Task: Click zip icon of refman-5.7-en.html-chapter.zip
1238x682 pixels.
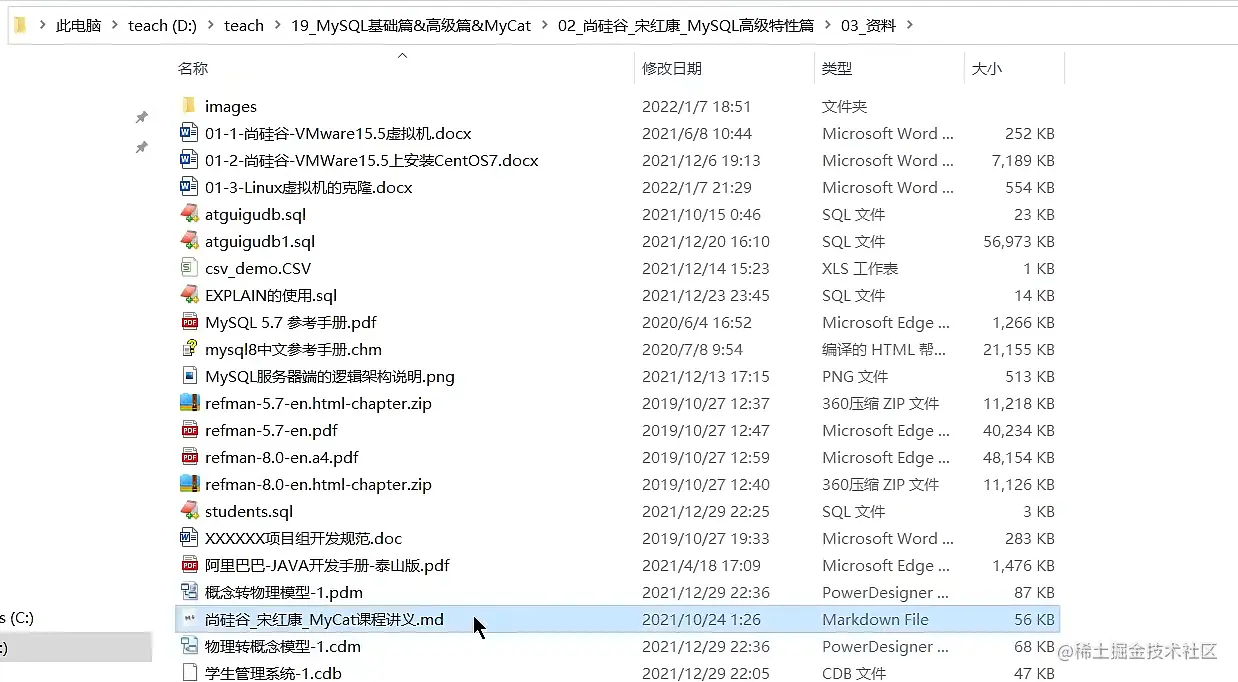Action: 190,403
